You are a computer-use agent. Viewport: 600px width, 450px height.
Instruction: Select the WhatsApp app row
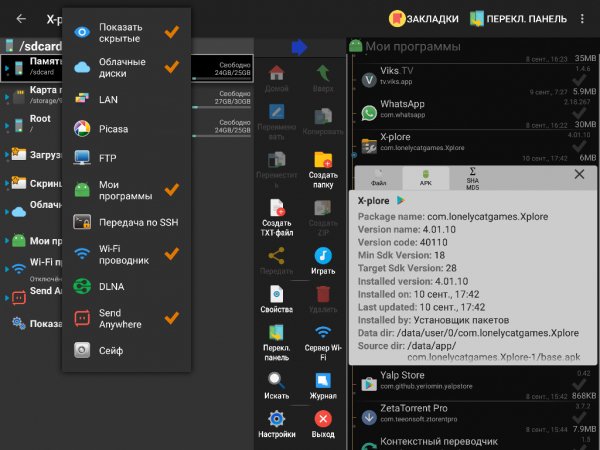tap(474, 112)
